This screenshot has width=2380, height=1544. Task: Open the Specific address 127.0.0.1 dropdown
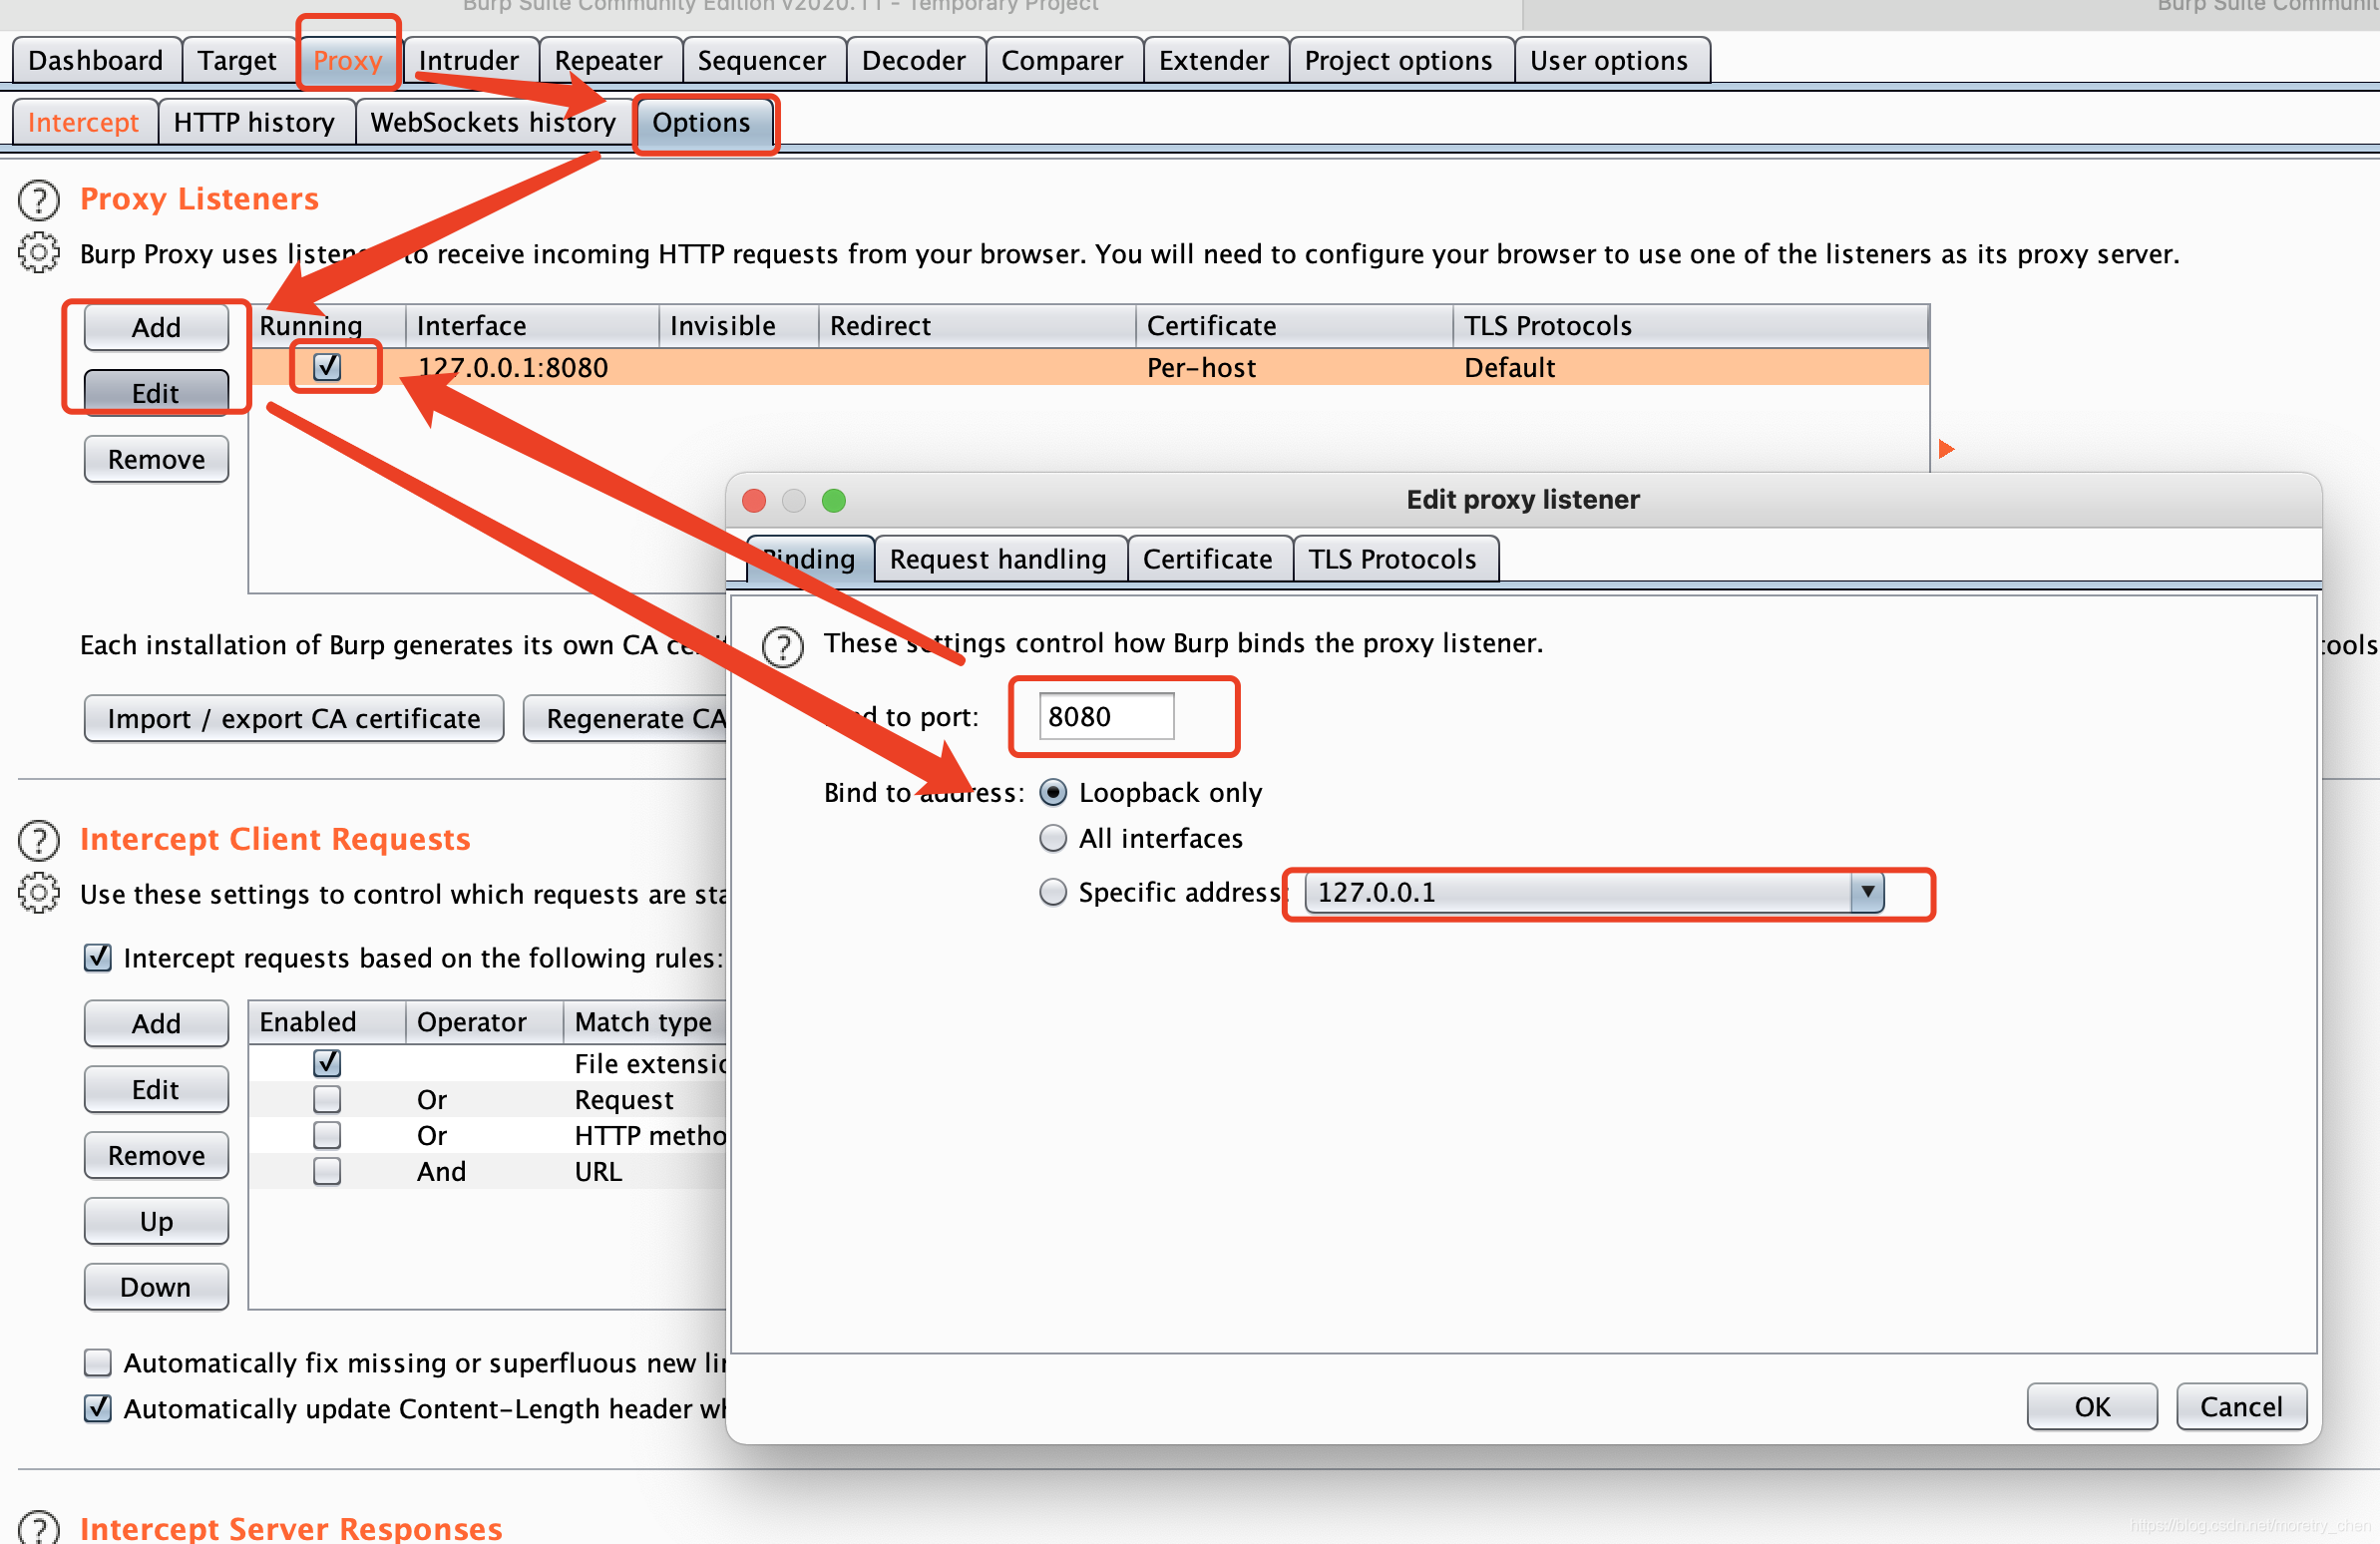(1595, 892)
